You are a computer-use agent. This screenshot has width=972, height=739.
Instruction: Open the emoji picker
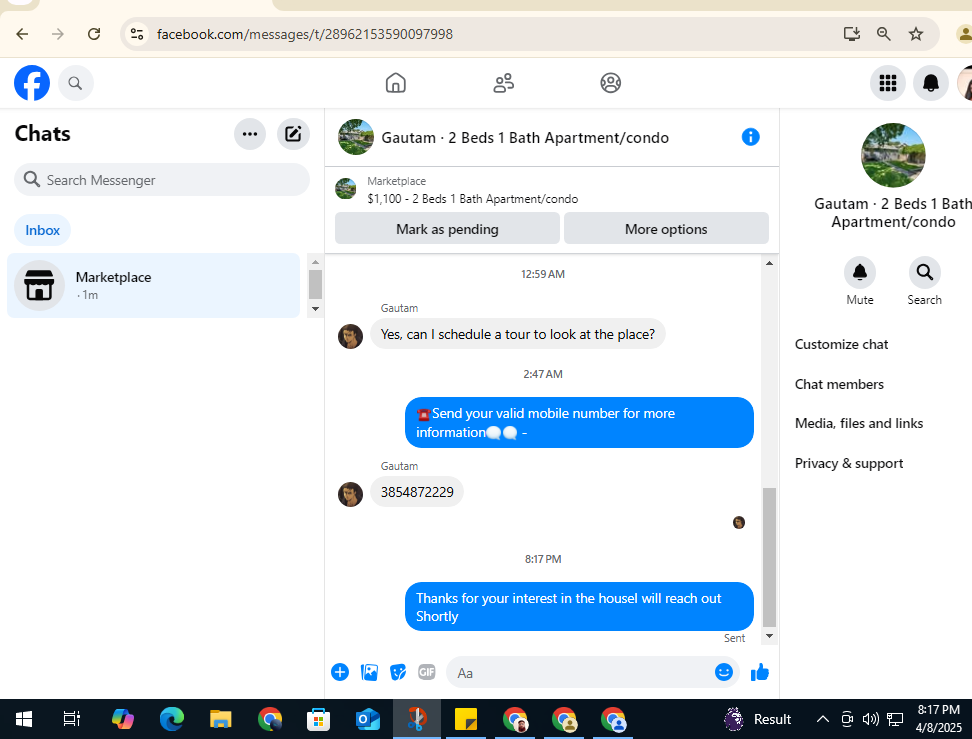pyautogui.click(x=723, y=672)
